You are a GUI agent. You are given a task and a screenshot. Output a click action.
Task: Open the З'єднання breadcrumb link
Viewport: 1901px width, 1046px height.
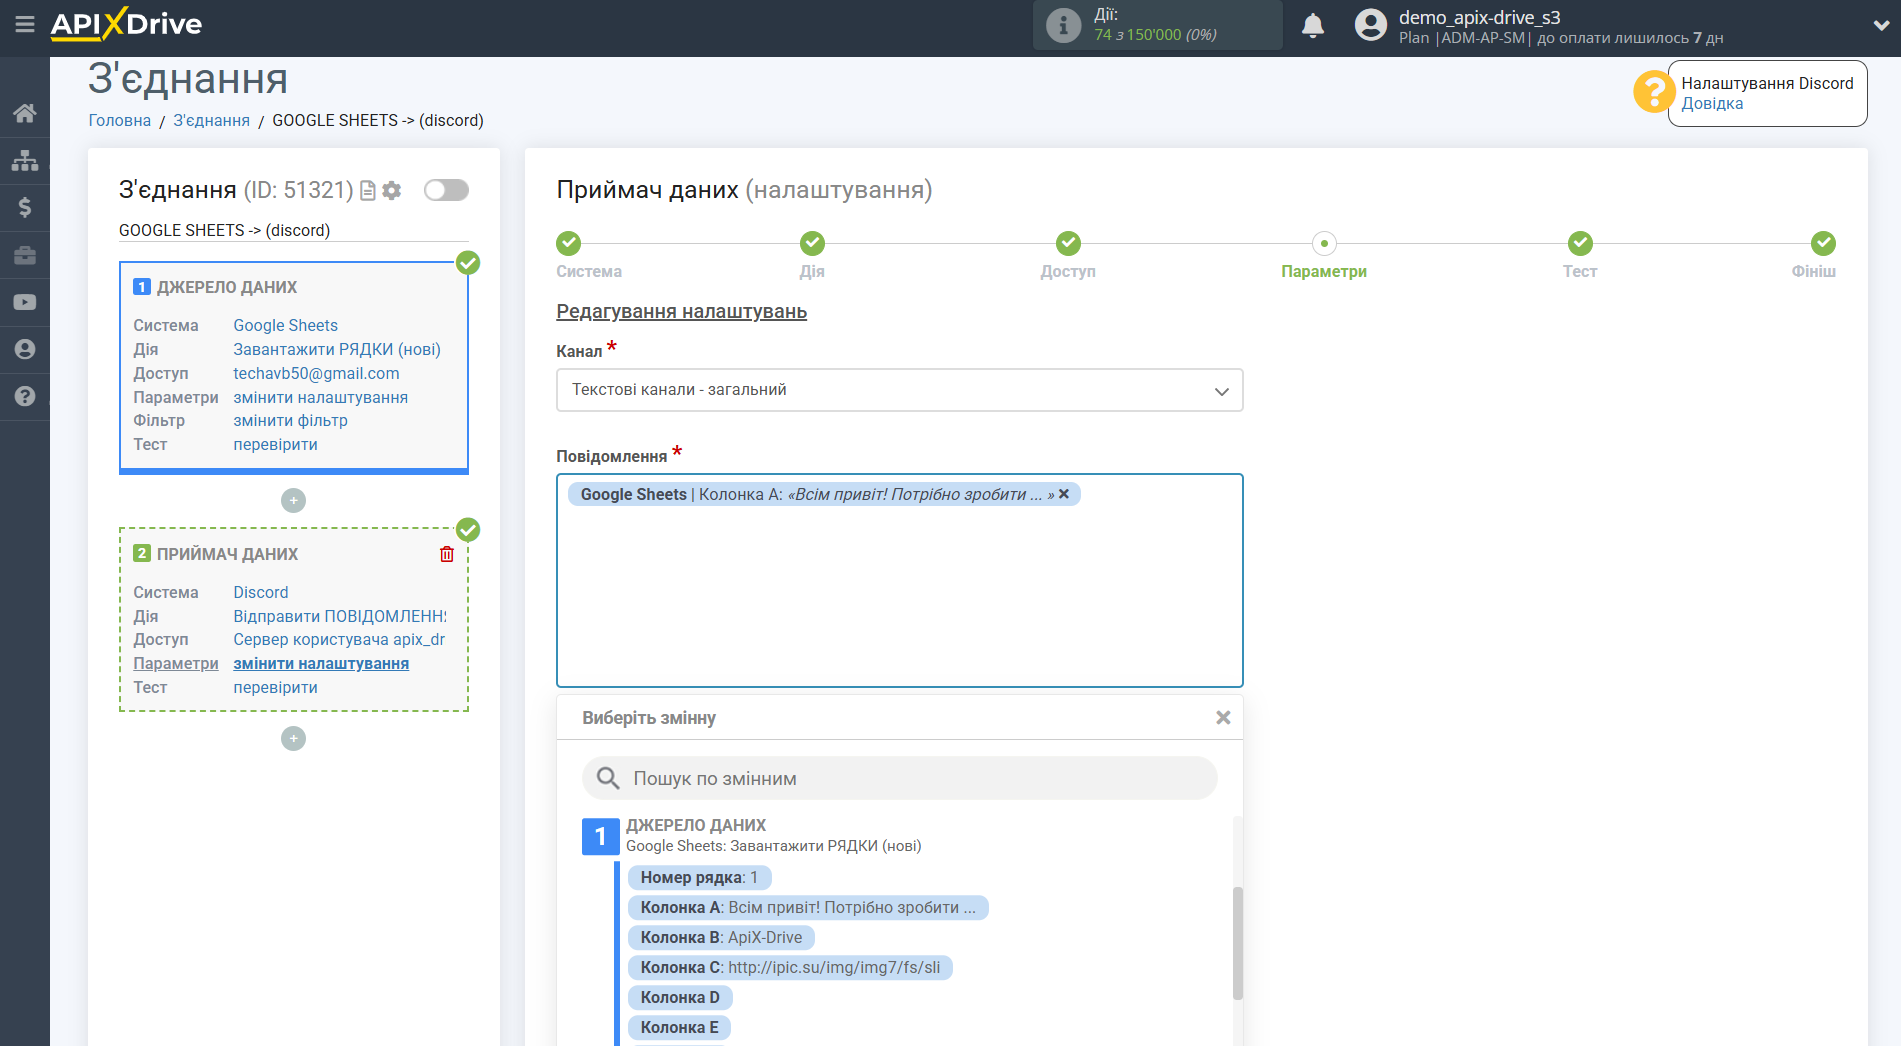pos(212,120)
